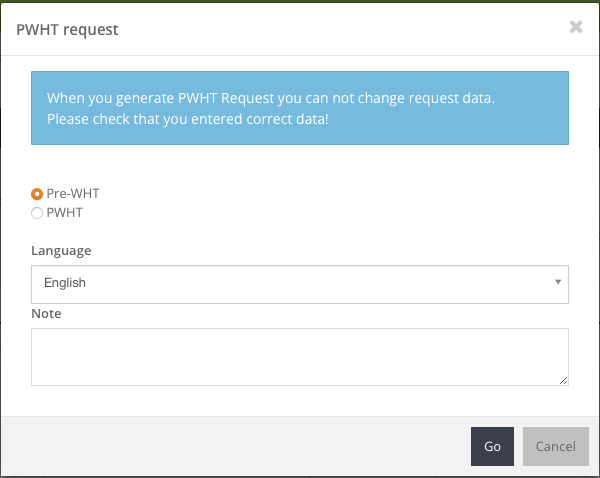
Task: Select the Pre-WHT radio button
Action: [37, 194]
